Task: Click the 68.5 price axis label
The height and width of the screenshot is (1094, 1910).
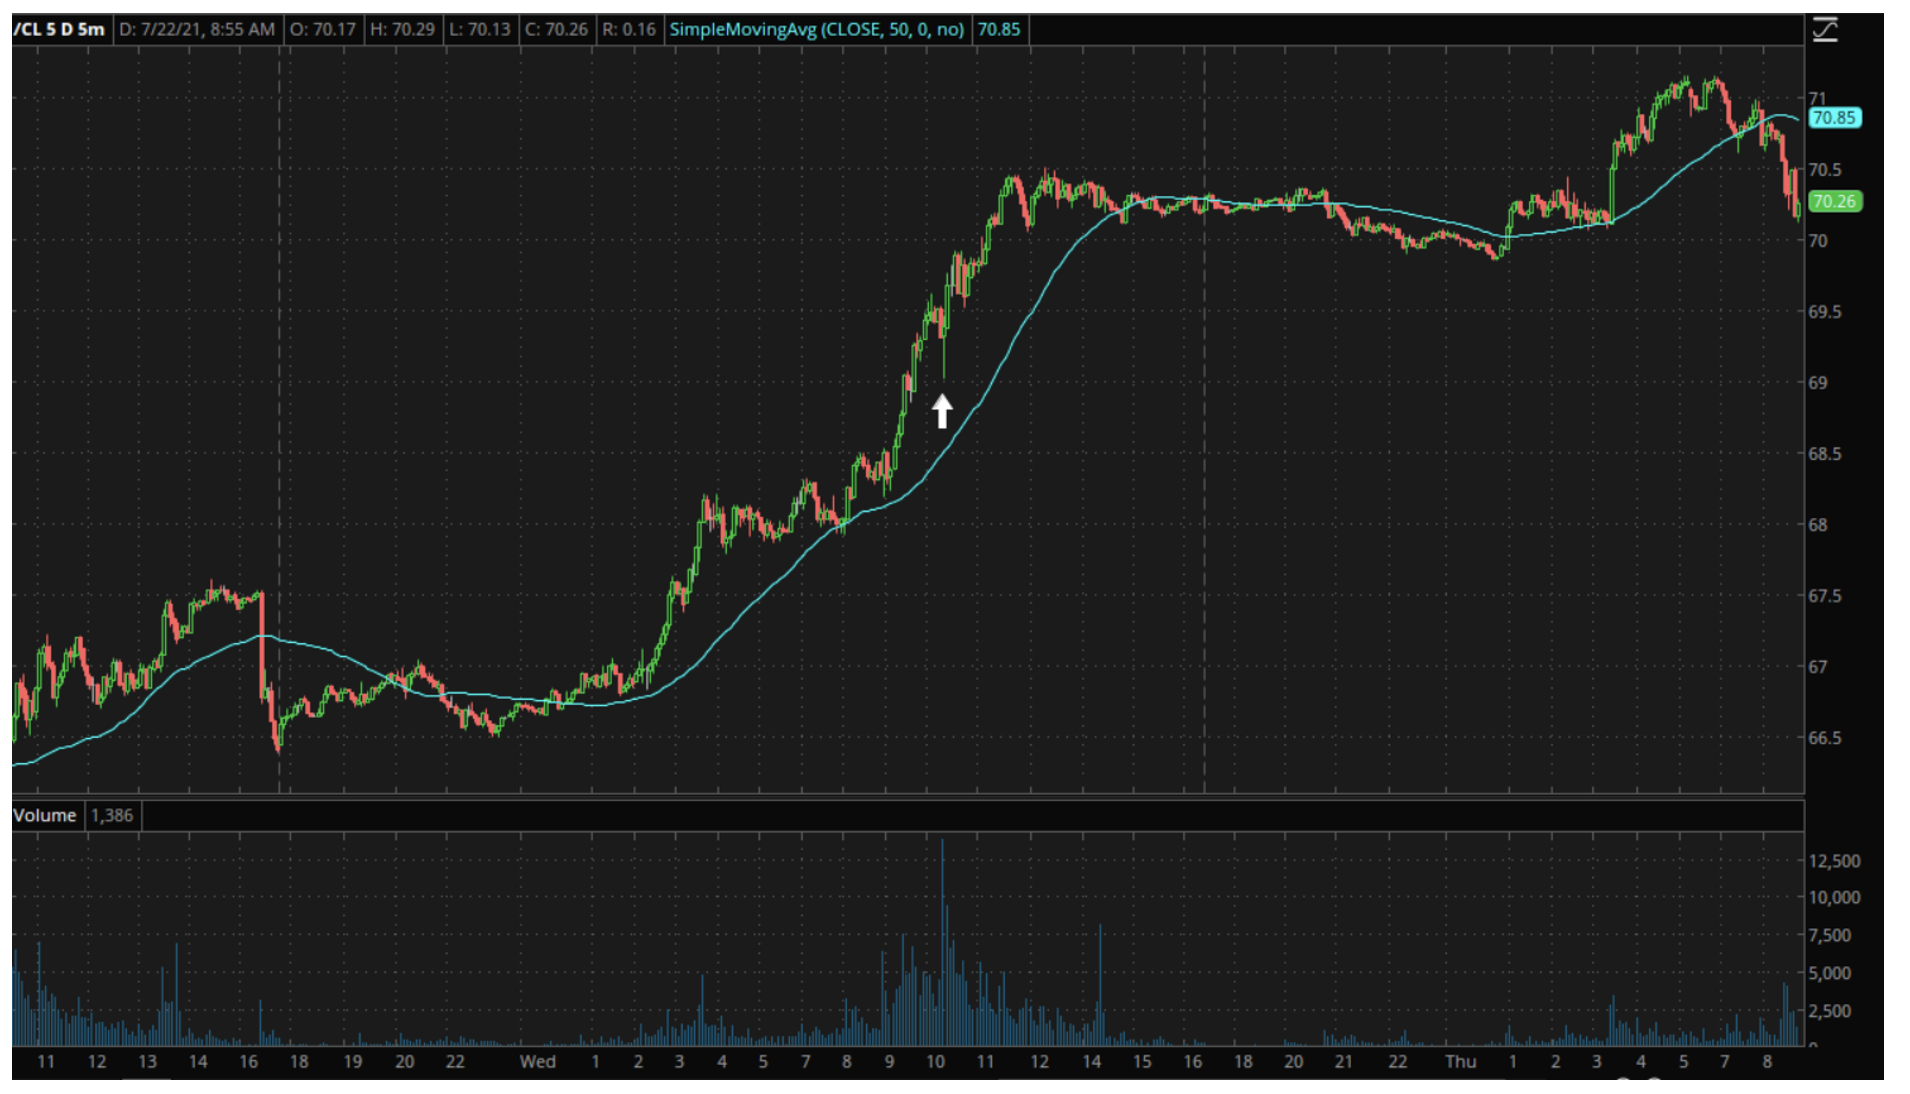Action: (x=1824, y=453)
